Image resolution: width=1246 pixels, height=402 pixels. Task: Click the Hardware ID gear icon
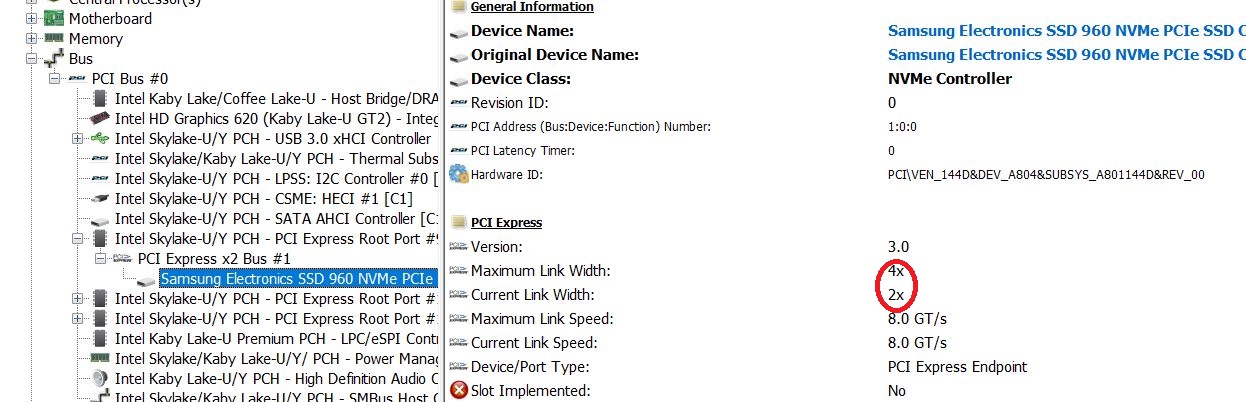[459, 174]
